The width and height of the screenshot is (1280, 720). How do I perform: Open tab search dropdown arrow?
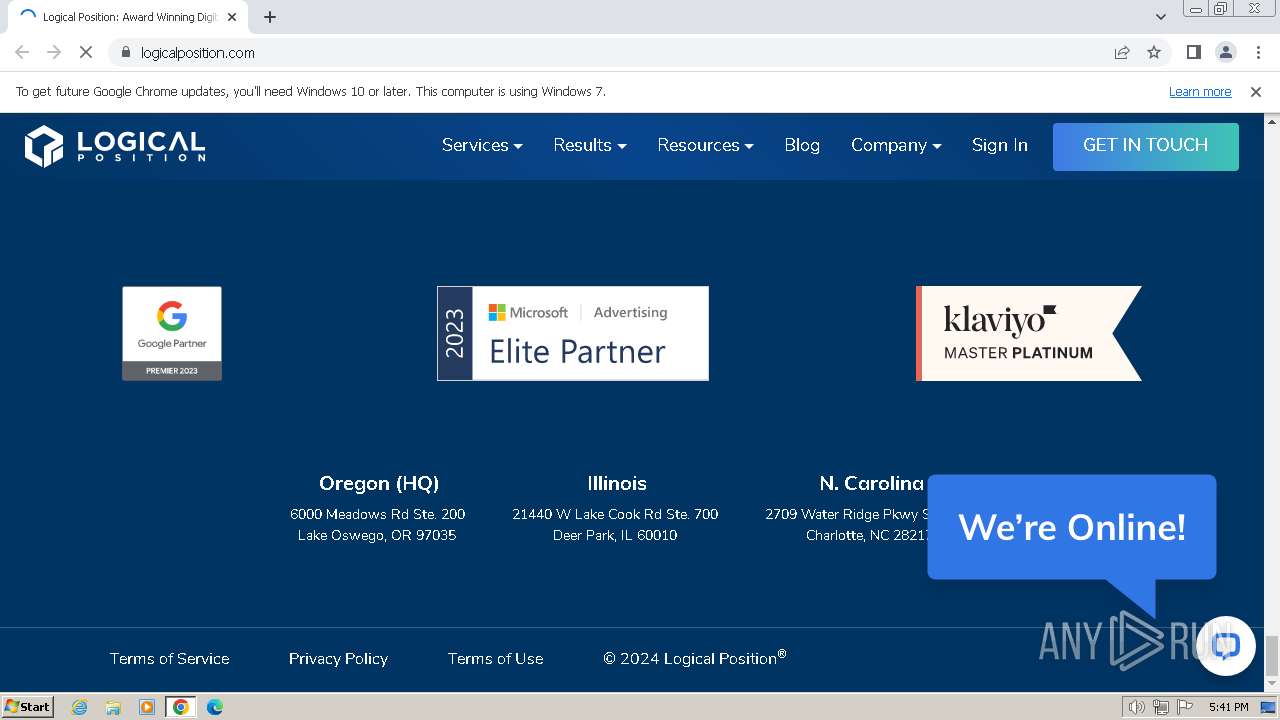point(1160,17)
